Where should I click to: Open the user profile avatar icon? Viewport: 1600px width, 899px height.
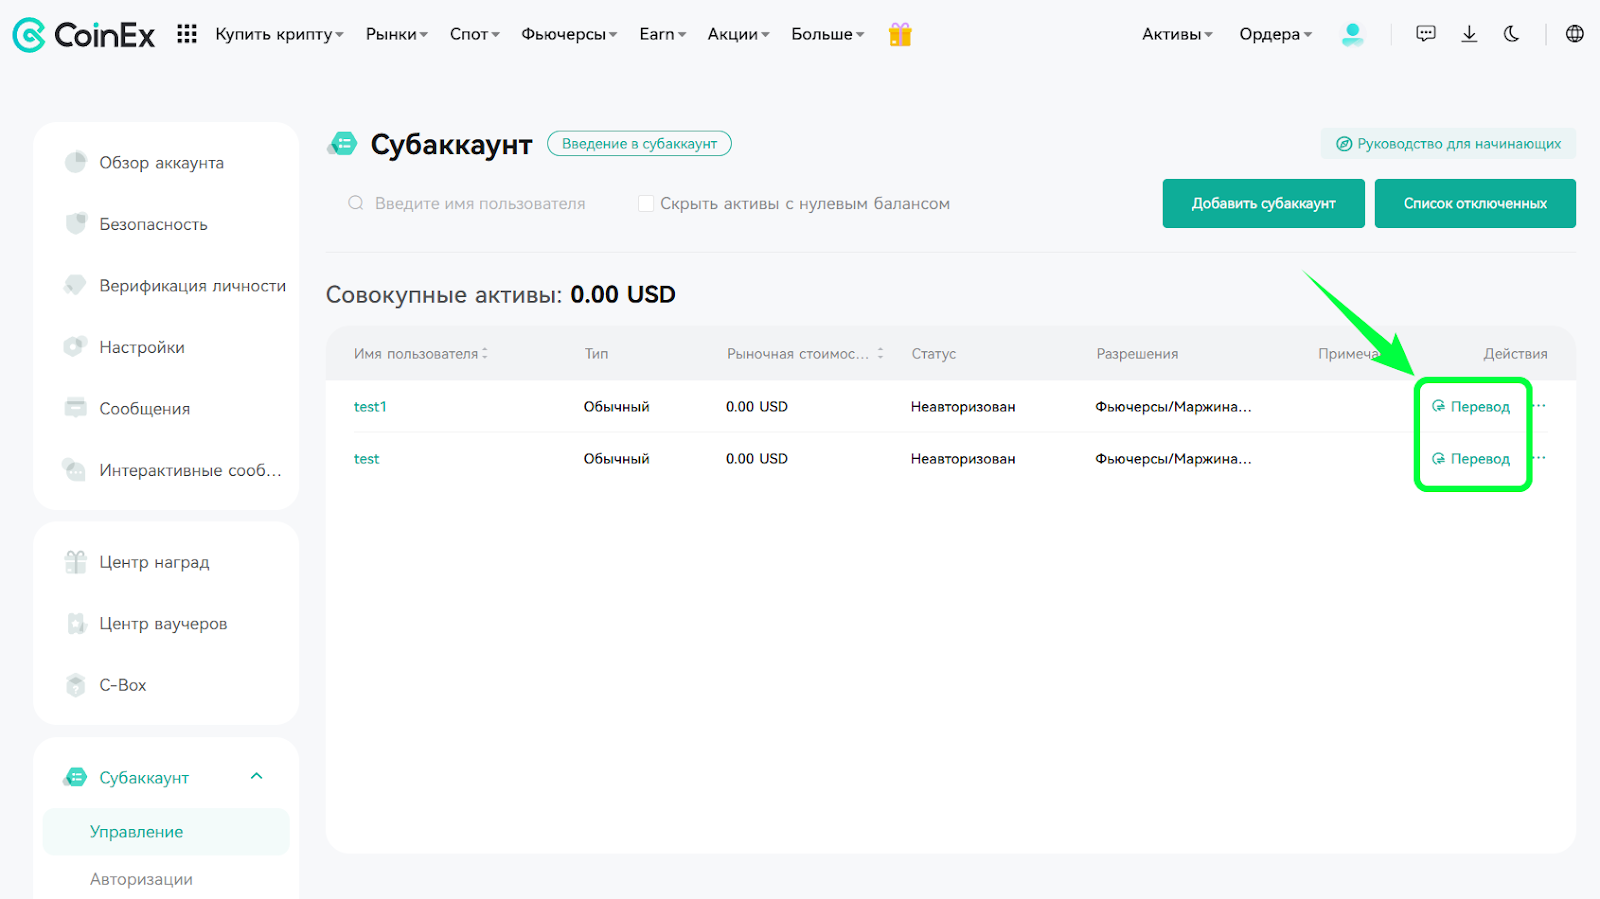(1352, 35)
